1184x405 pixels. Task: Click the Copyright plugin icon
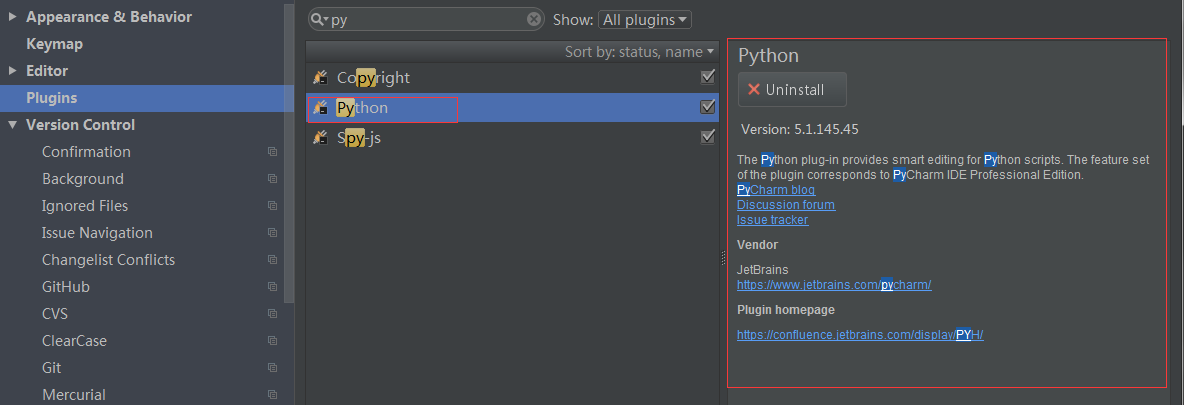coord(321,77)
